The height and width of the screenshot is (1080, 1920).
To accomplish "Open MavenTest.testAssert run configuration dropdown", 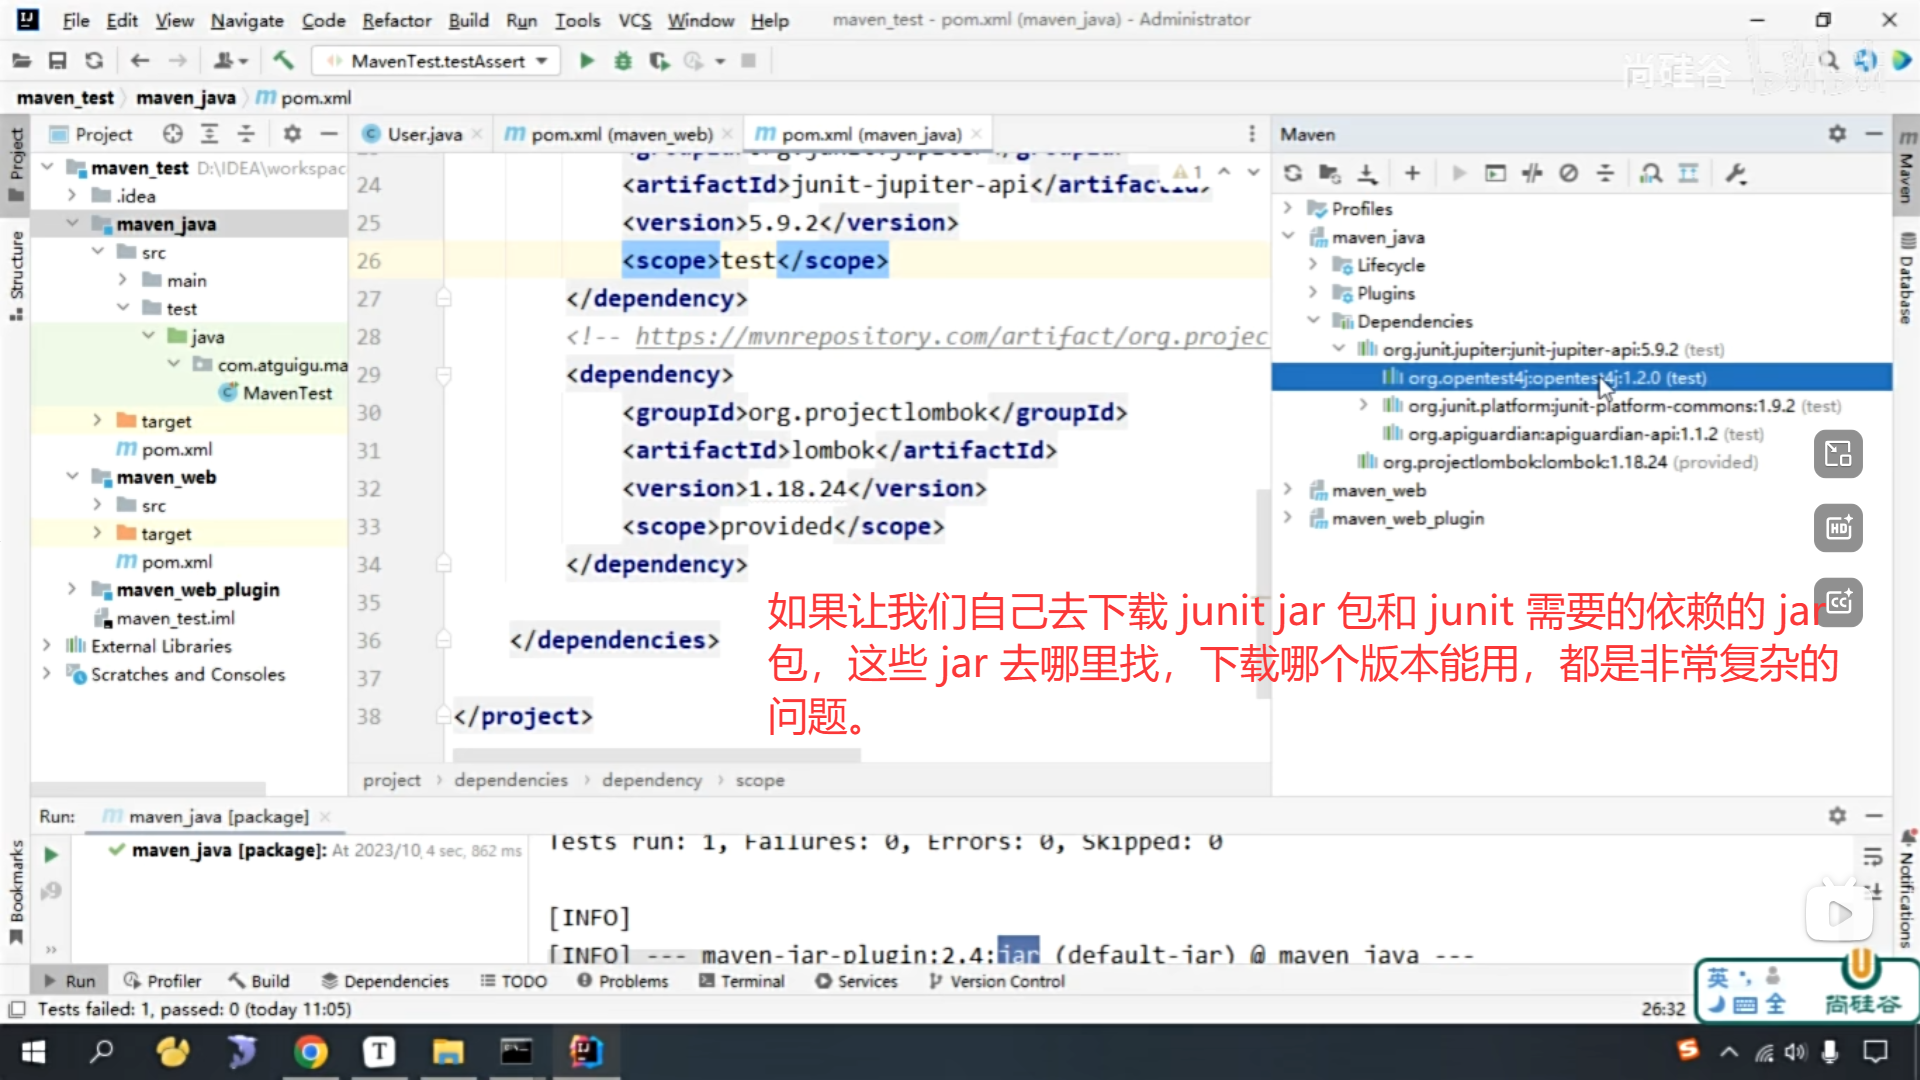I will coord(437,61).
